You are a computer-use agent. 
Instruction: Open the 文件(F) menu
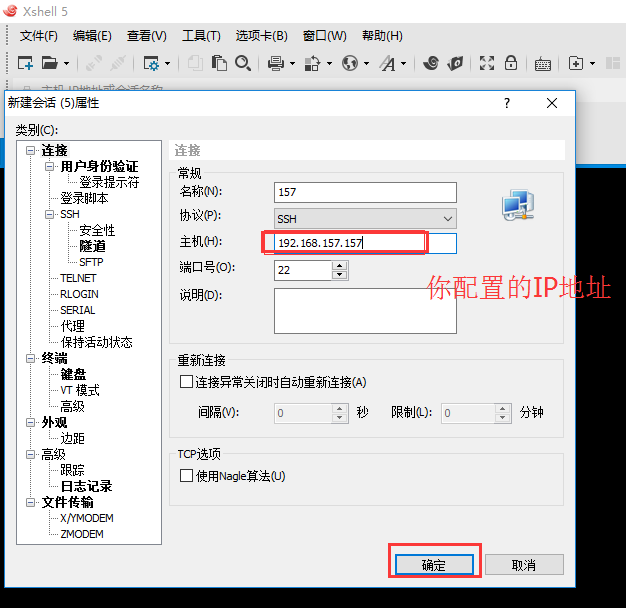(38, 36)
